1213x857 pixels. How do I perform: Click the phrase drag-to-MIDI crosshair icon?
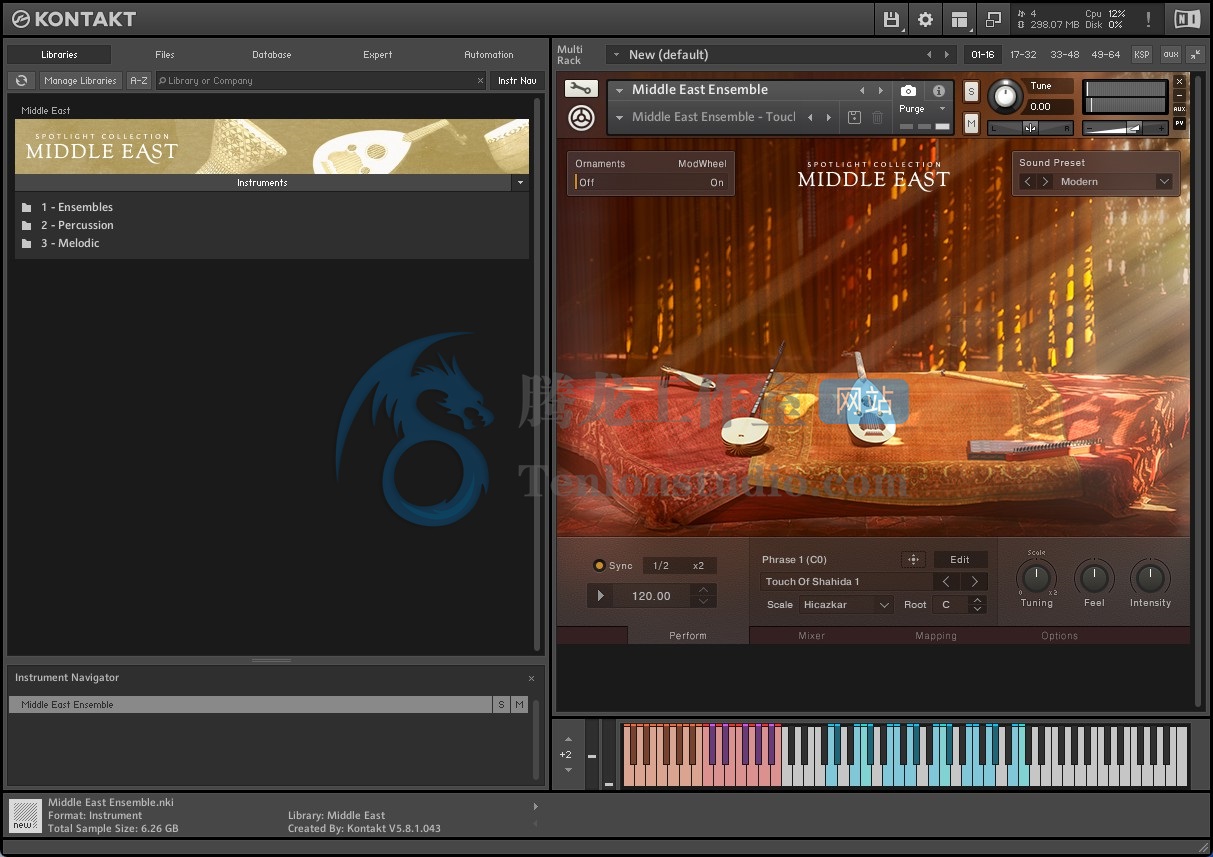pyautogui.click(x=912, y=560)
